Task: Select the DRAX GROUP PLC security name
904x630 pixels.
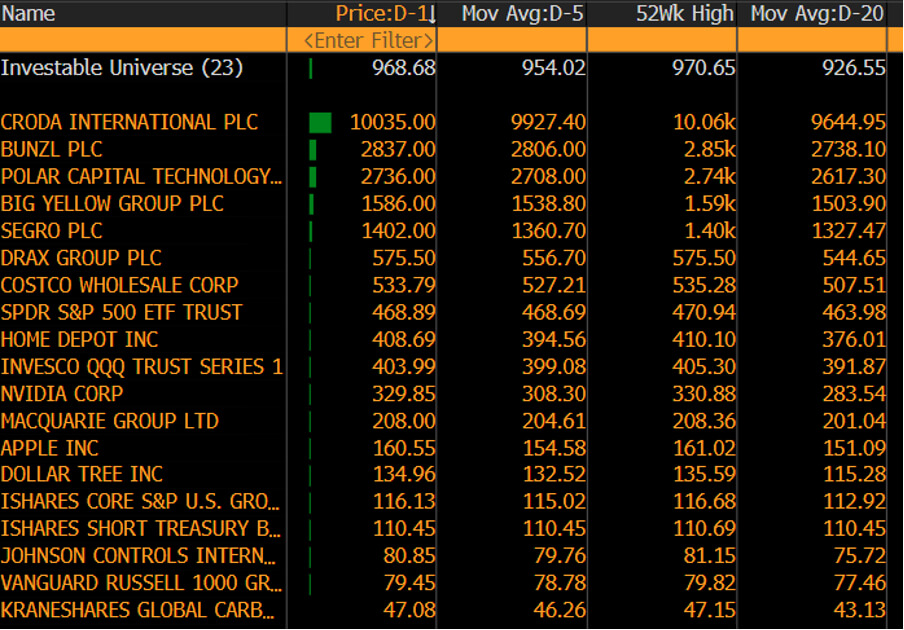Action: tap(81, 258)
